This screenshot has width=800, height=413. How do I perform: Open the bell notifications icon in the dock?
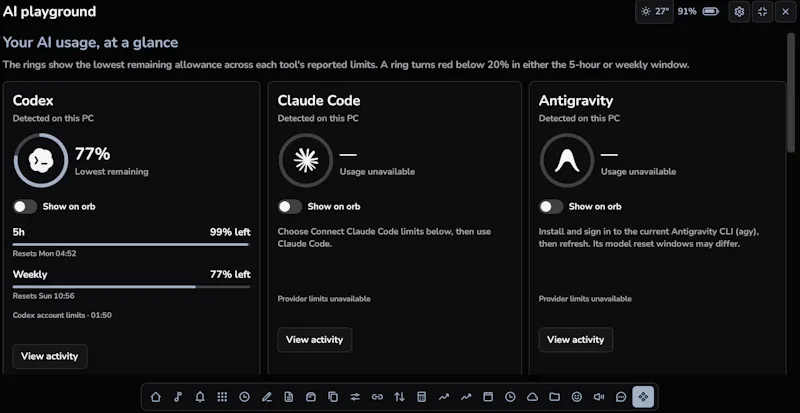click(200, 397)
